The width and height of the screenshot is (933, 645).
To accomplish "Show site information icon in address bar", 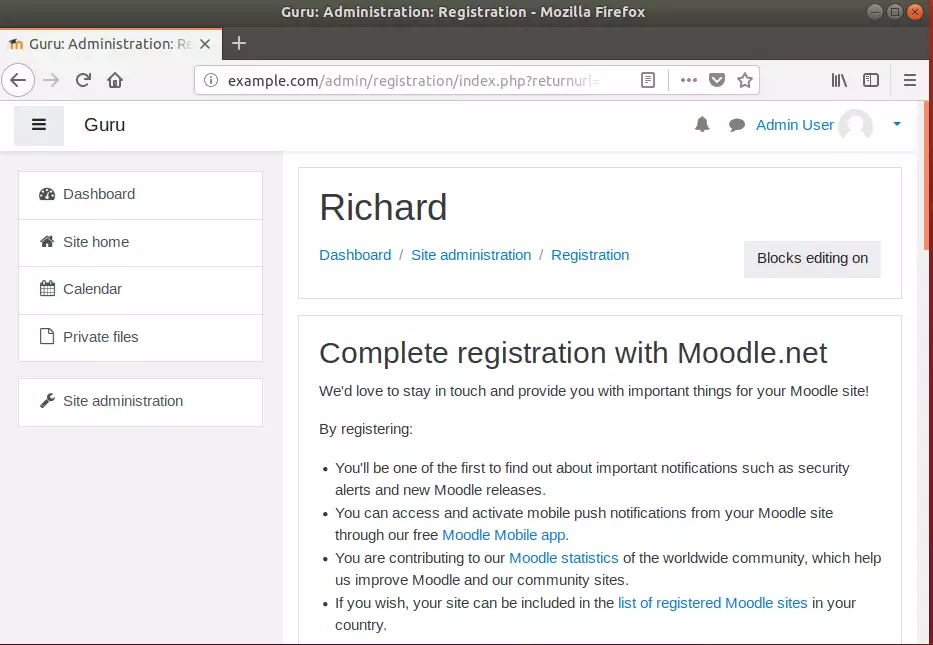I will point(211,80).
